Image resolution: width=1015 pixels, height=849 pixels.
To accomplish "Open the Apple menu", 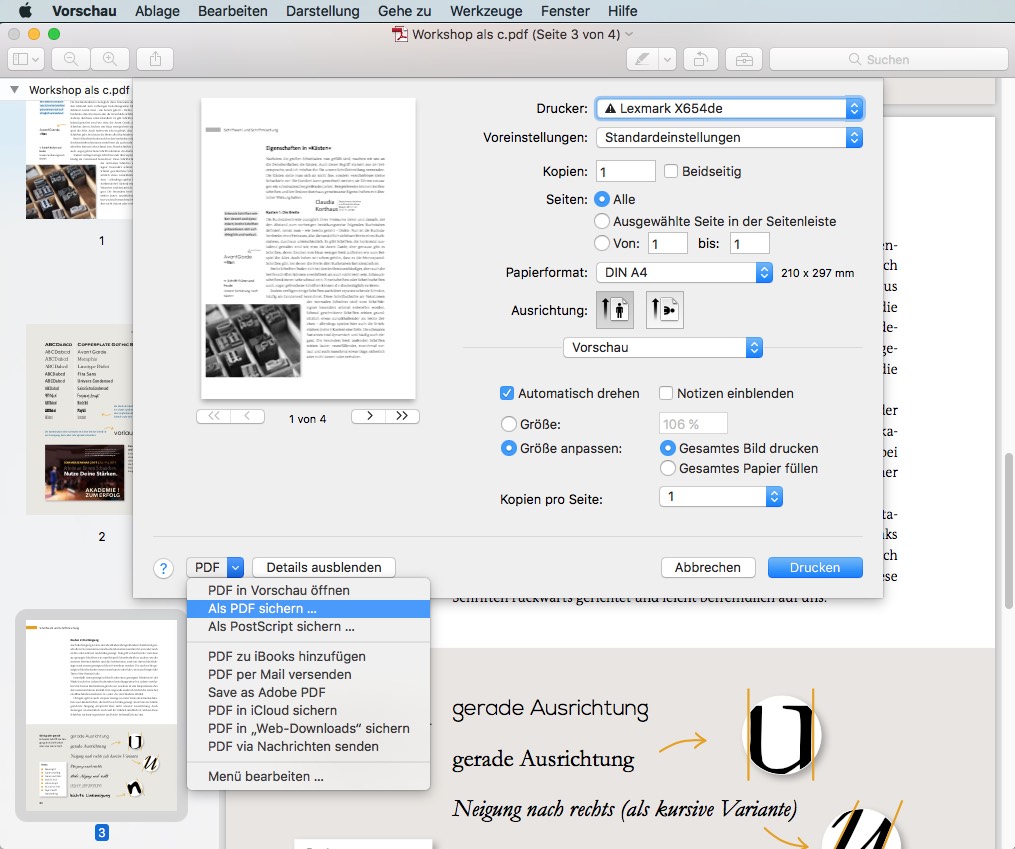I will (25, 10).
